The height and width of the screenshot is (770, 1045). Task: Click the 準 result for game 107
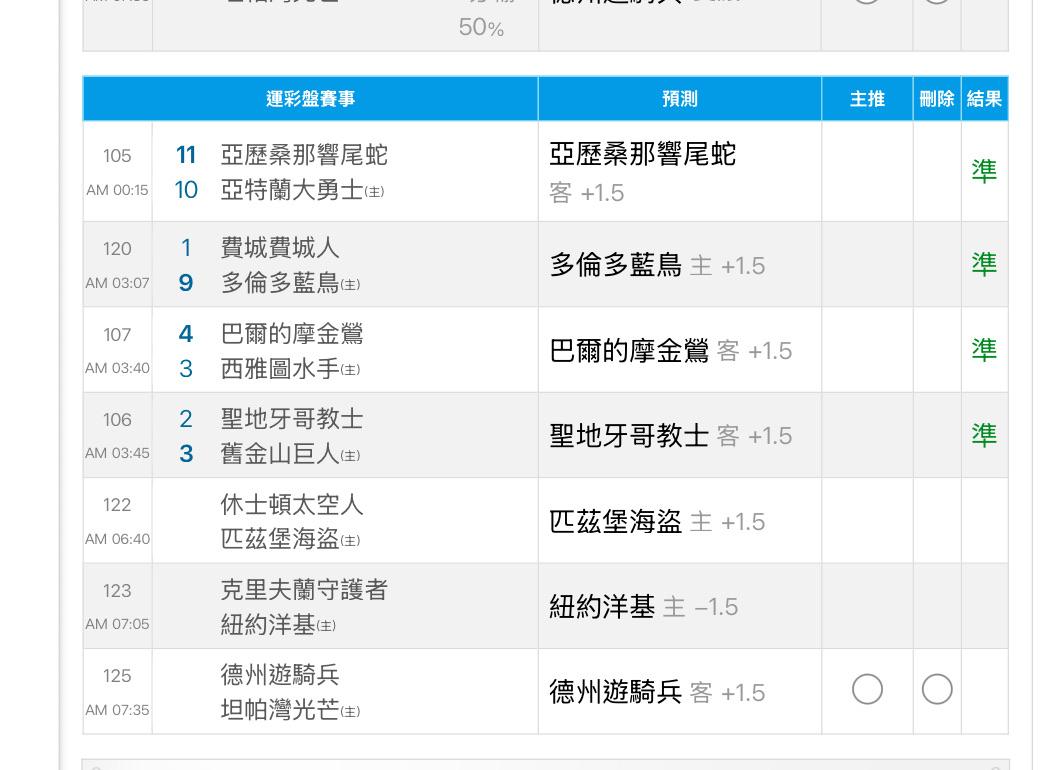click(984, 350)
